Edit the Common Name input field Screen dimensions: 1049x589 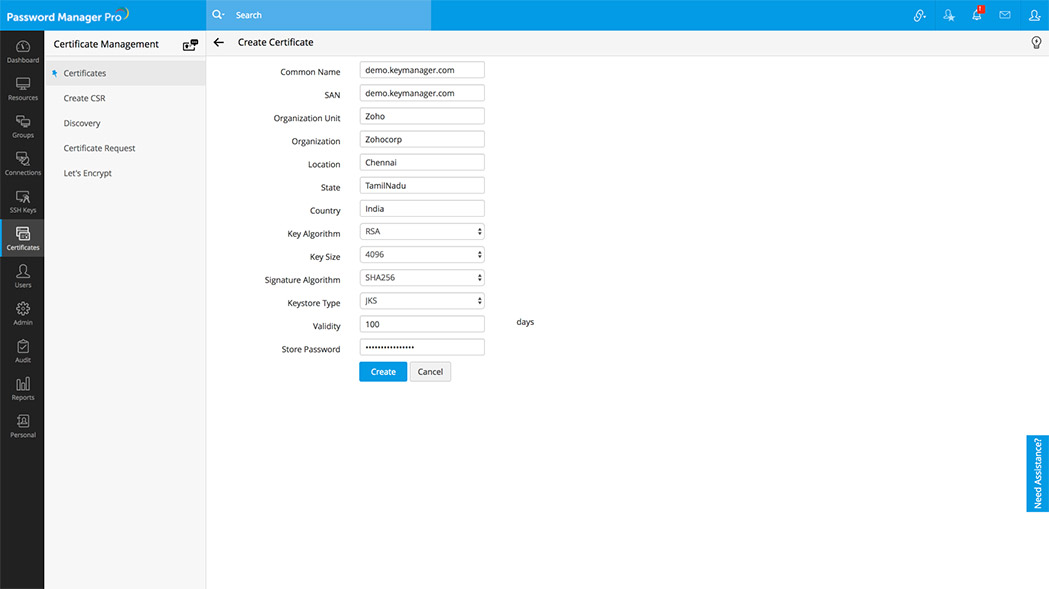pos(421,69)
